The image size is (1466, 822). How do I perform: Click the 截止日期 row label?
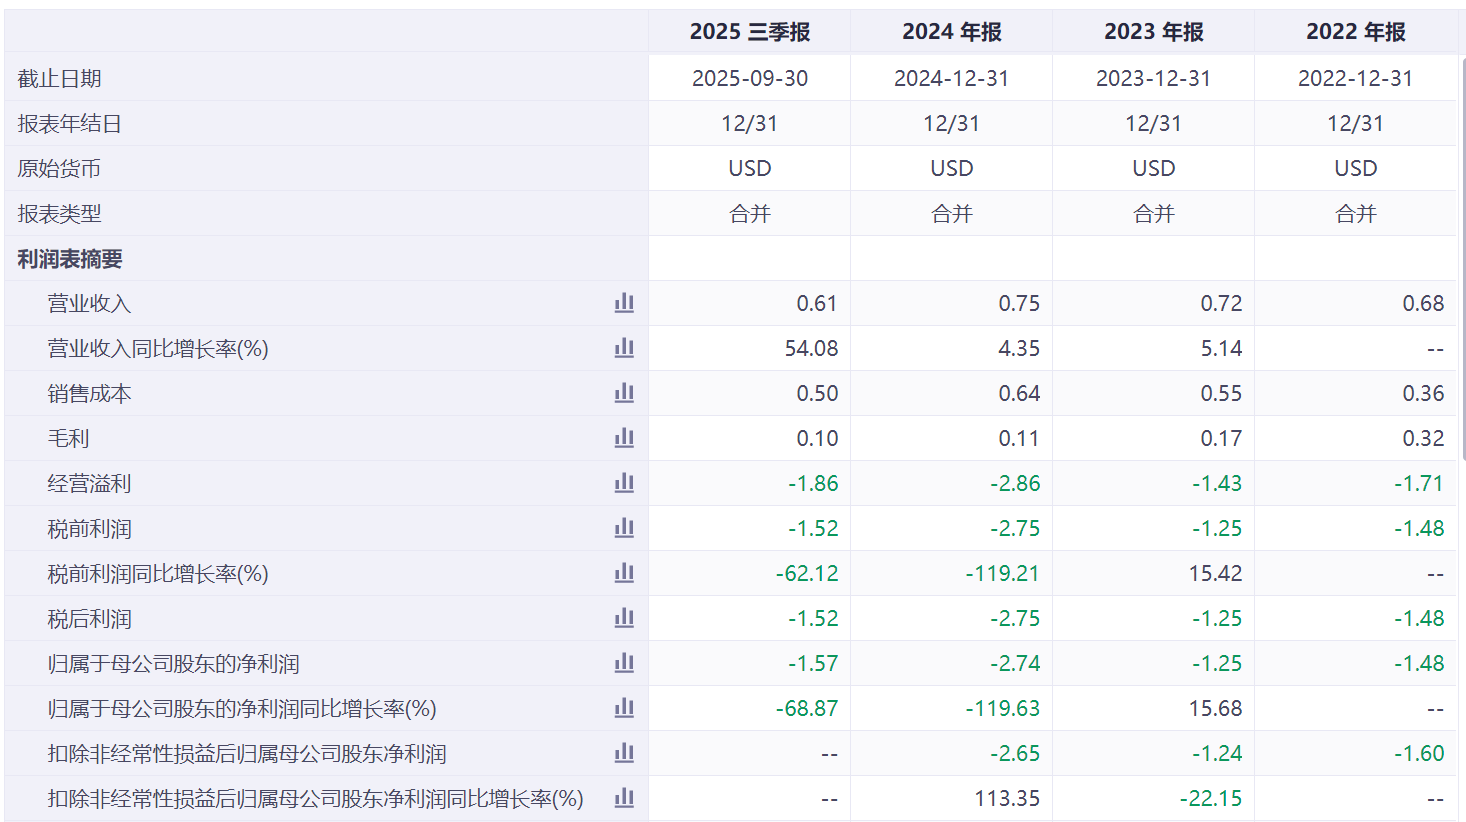coord(60,79)
